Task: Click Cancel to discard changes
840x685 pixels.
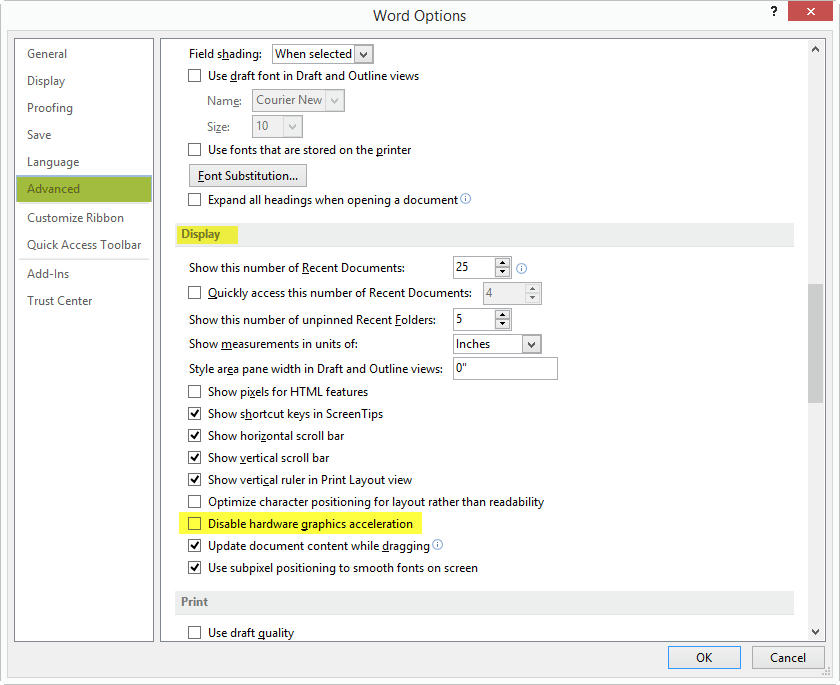Action: click(x=788, y=658)
